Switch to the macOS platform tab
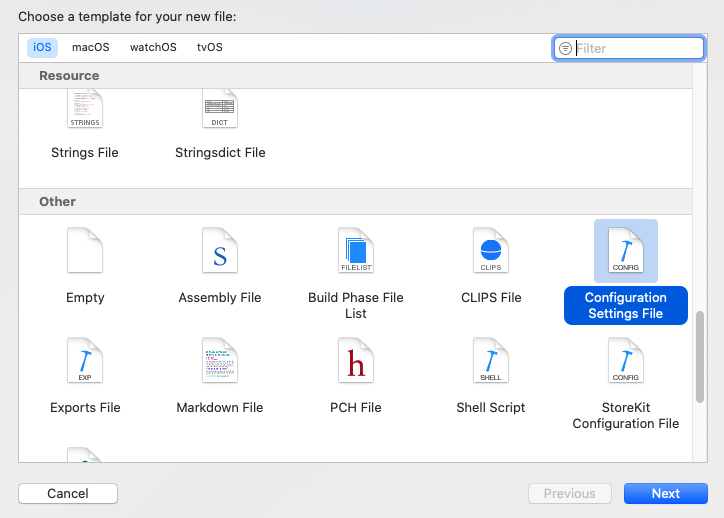Image resolution: width=724 pixels, height=518 pixels. click(91, 47)
